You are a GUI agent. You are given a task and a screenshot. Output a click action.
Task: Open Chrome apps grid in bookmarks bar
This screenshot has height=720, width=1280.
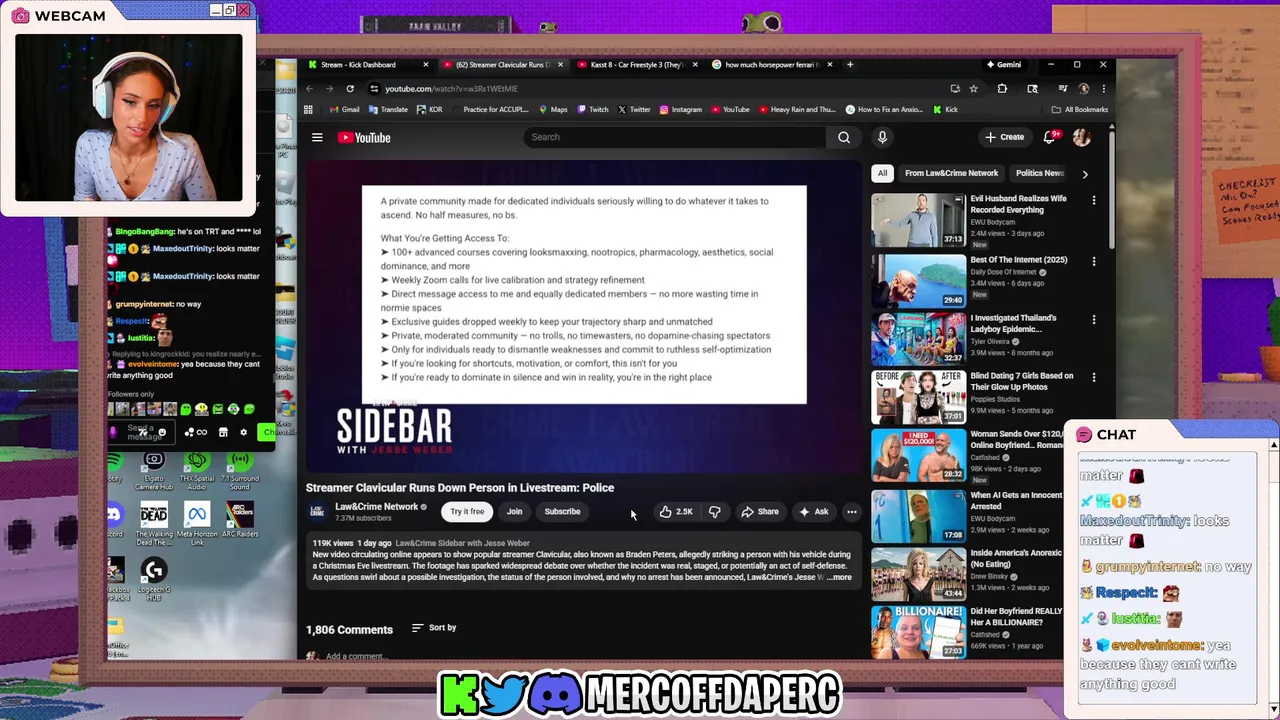click(309, 110)
